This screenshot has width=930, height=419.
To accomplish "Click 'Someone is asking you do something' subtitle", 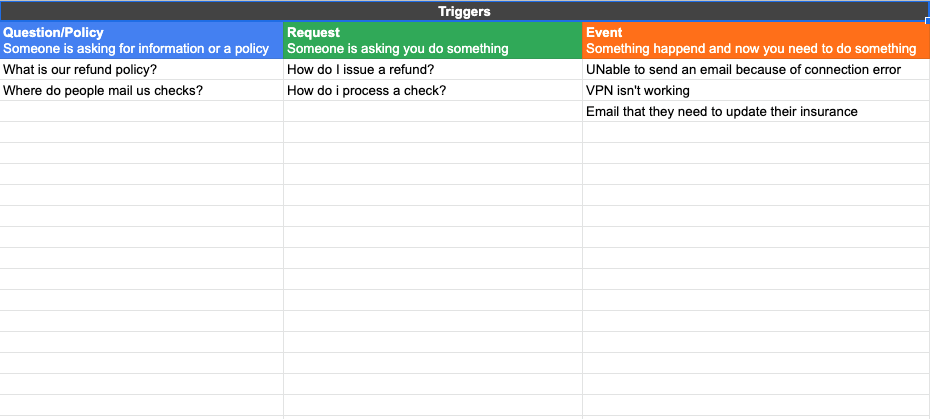I will click(x=397, y=49).
